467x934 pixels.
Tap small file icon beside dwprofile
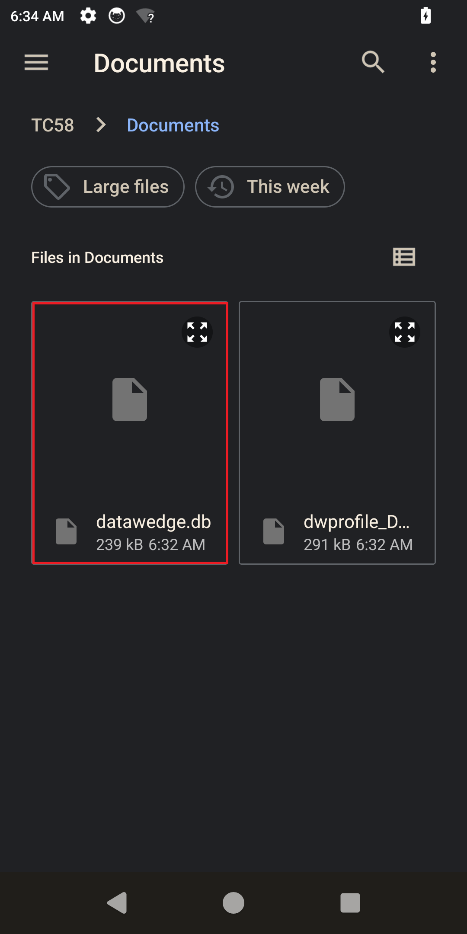(x=274, y=531)
